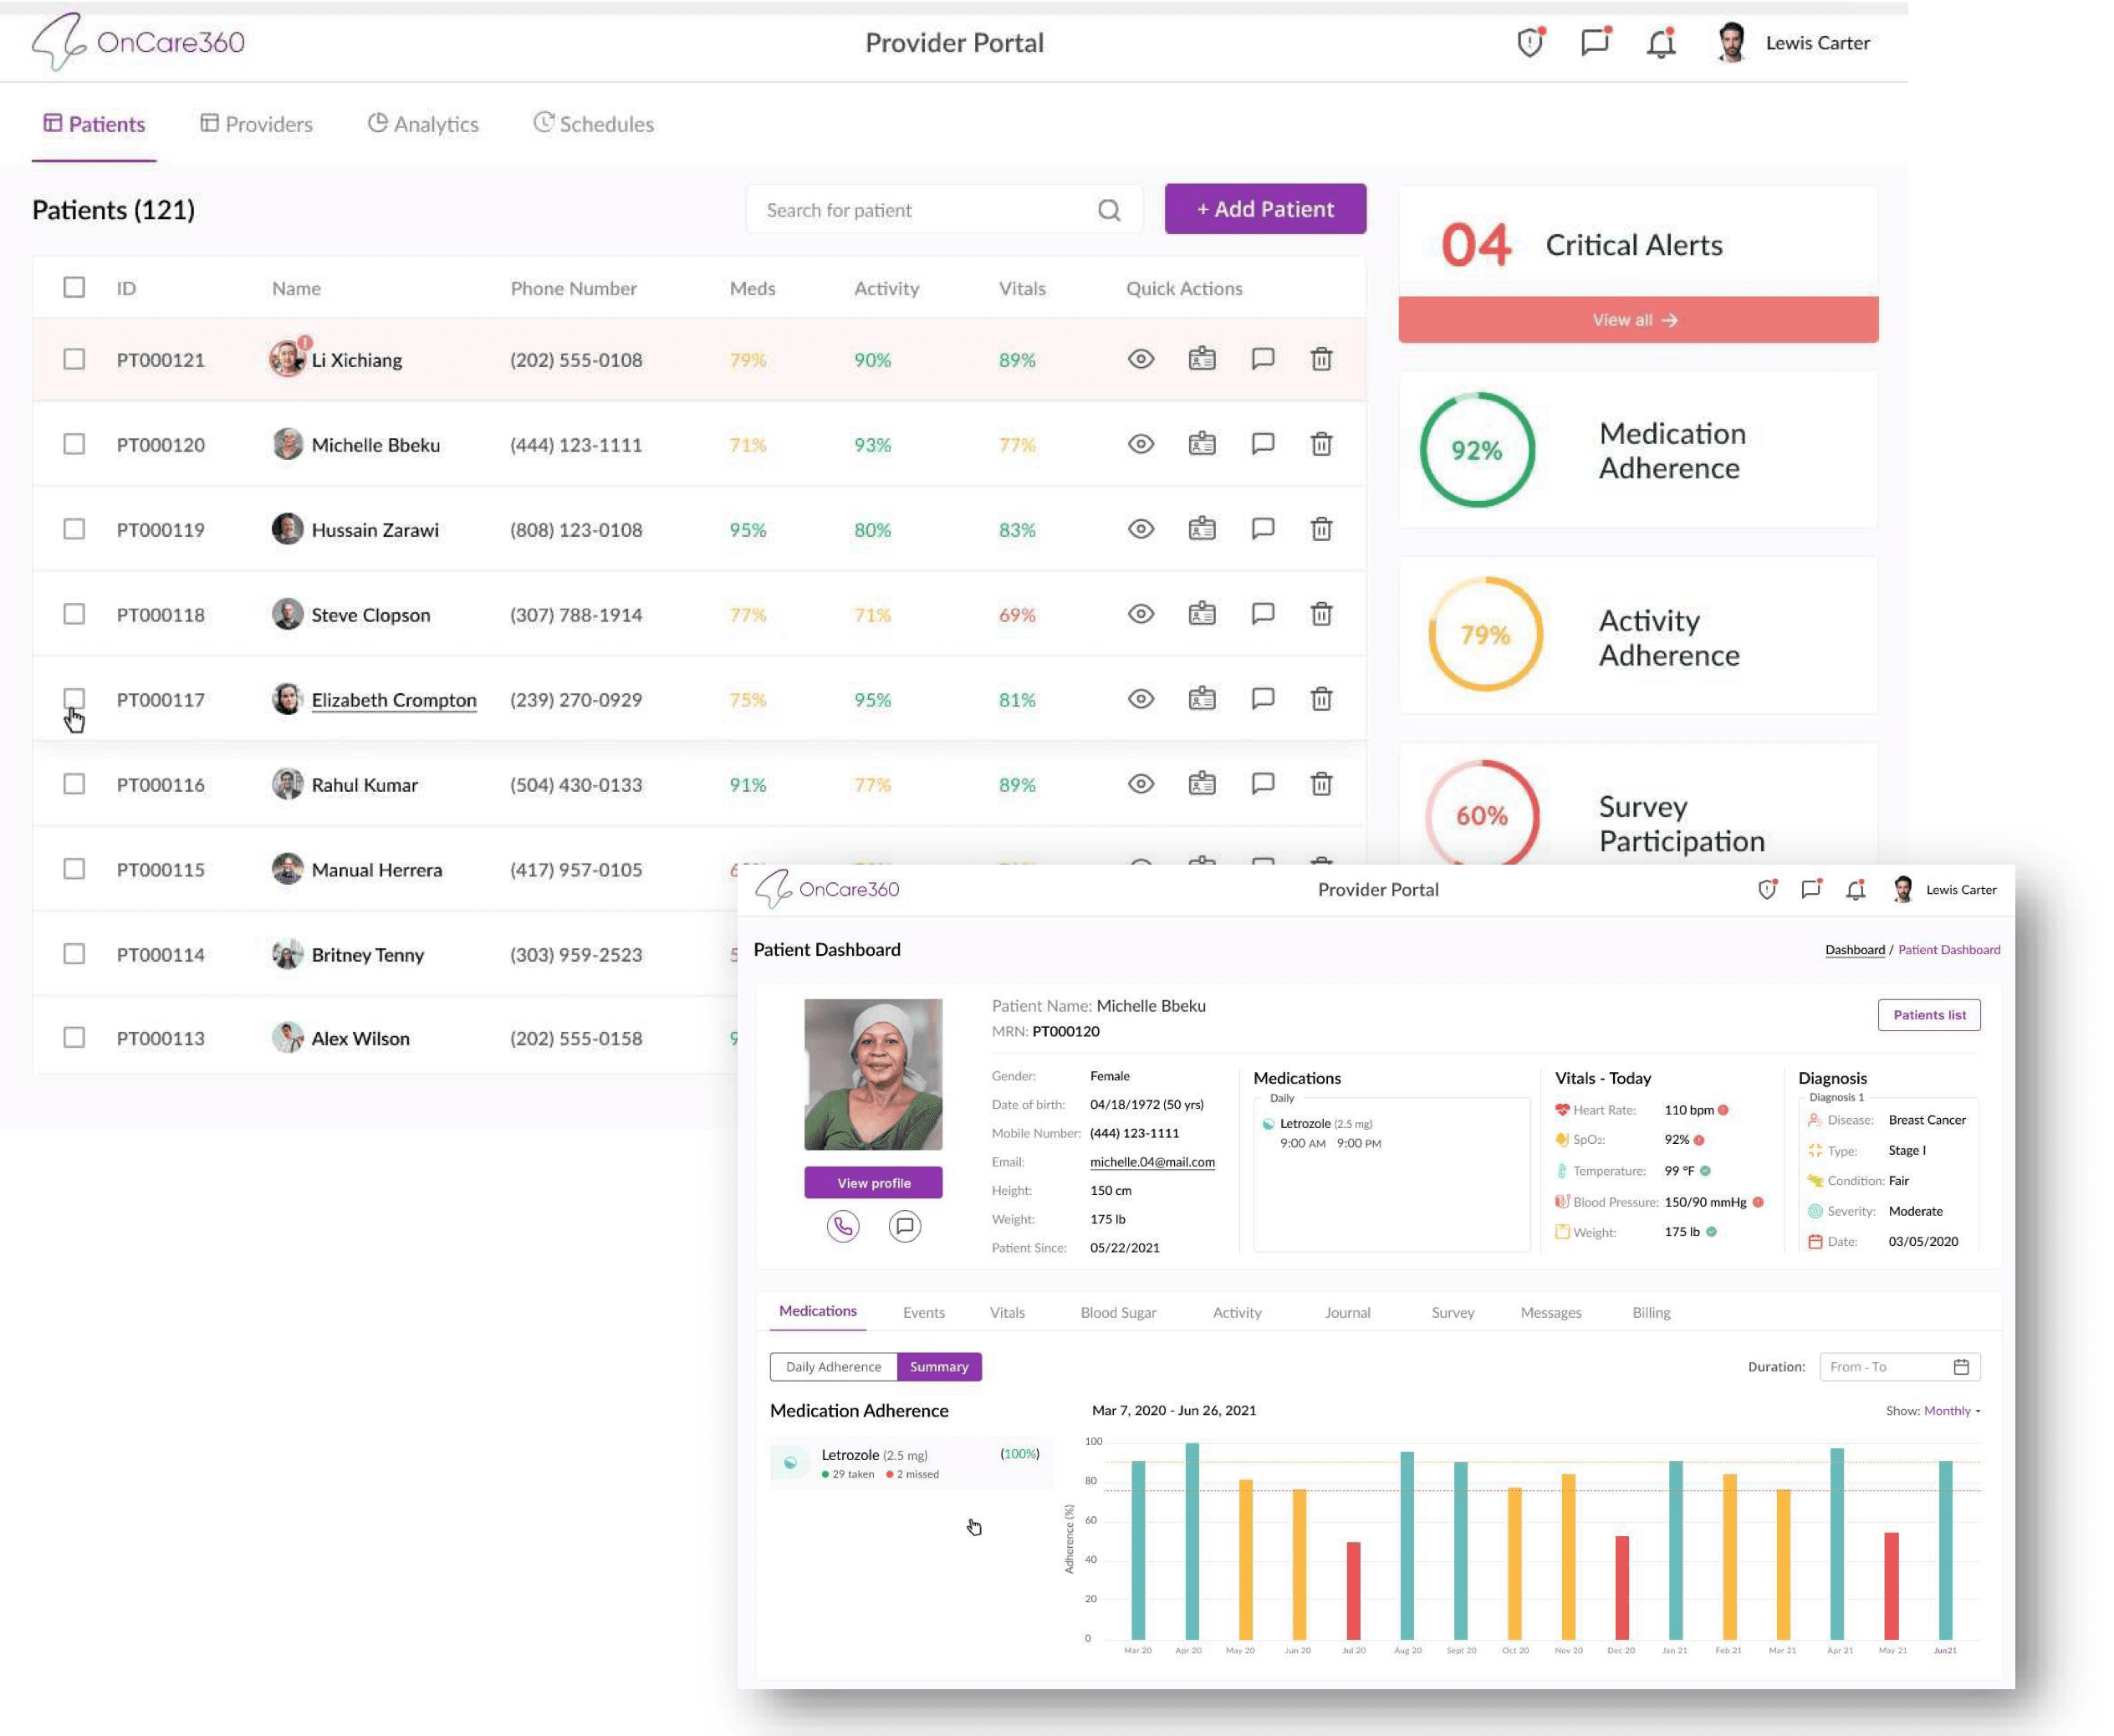Click the 79% Activity Adherence ring
The image size is (2114, 1736).
(x=1485, y=634)
